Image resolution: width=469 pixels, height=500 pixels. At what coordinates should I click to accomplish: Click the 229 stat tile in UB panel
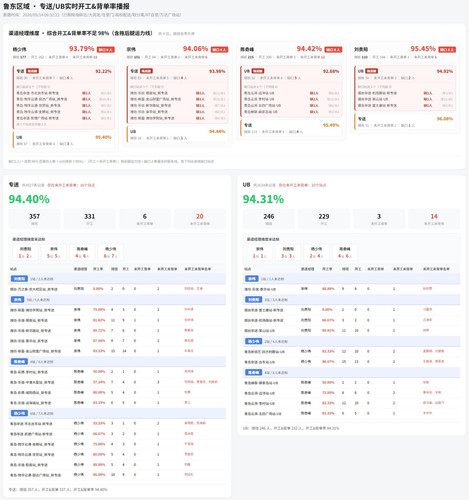click(324, 219)
